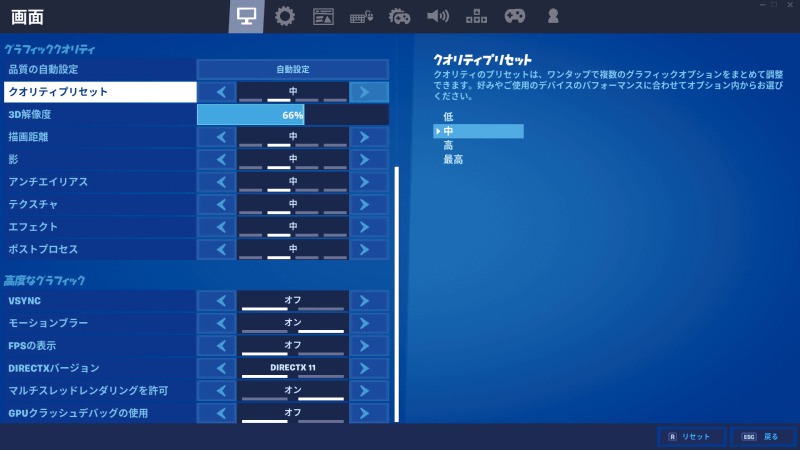Click the マルチスレッドレンダリングを許可 row label
This screenshot has height=450, width=800.
(x=100, y=390)
